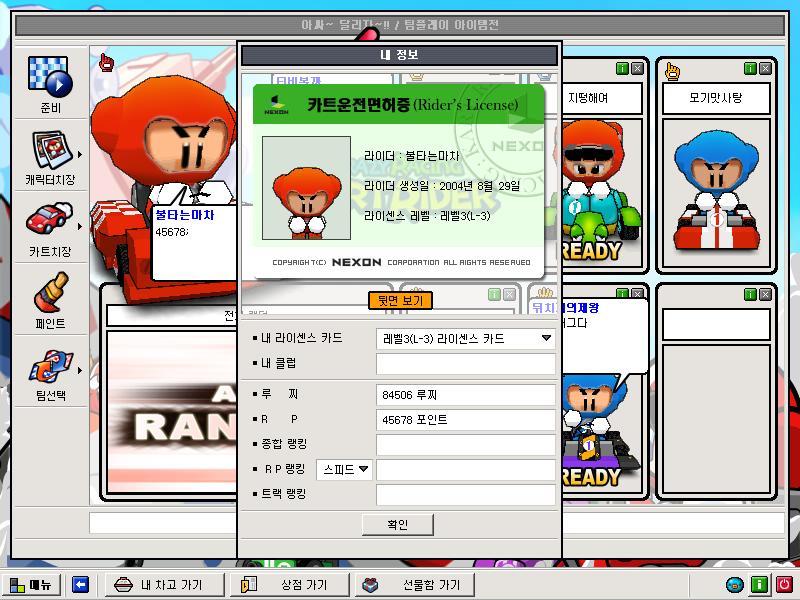The image size is (800, 600).
Task: Click the 준비 checkered flag icon
Action: coord(50,77)
